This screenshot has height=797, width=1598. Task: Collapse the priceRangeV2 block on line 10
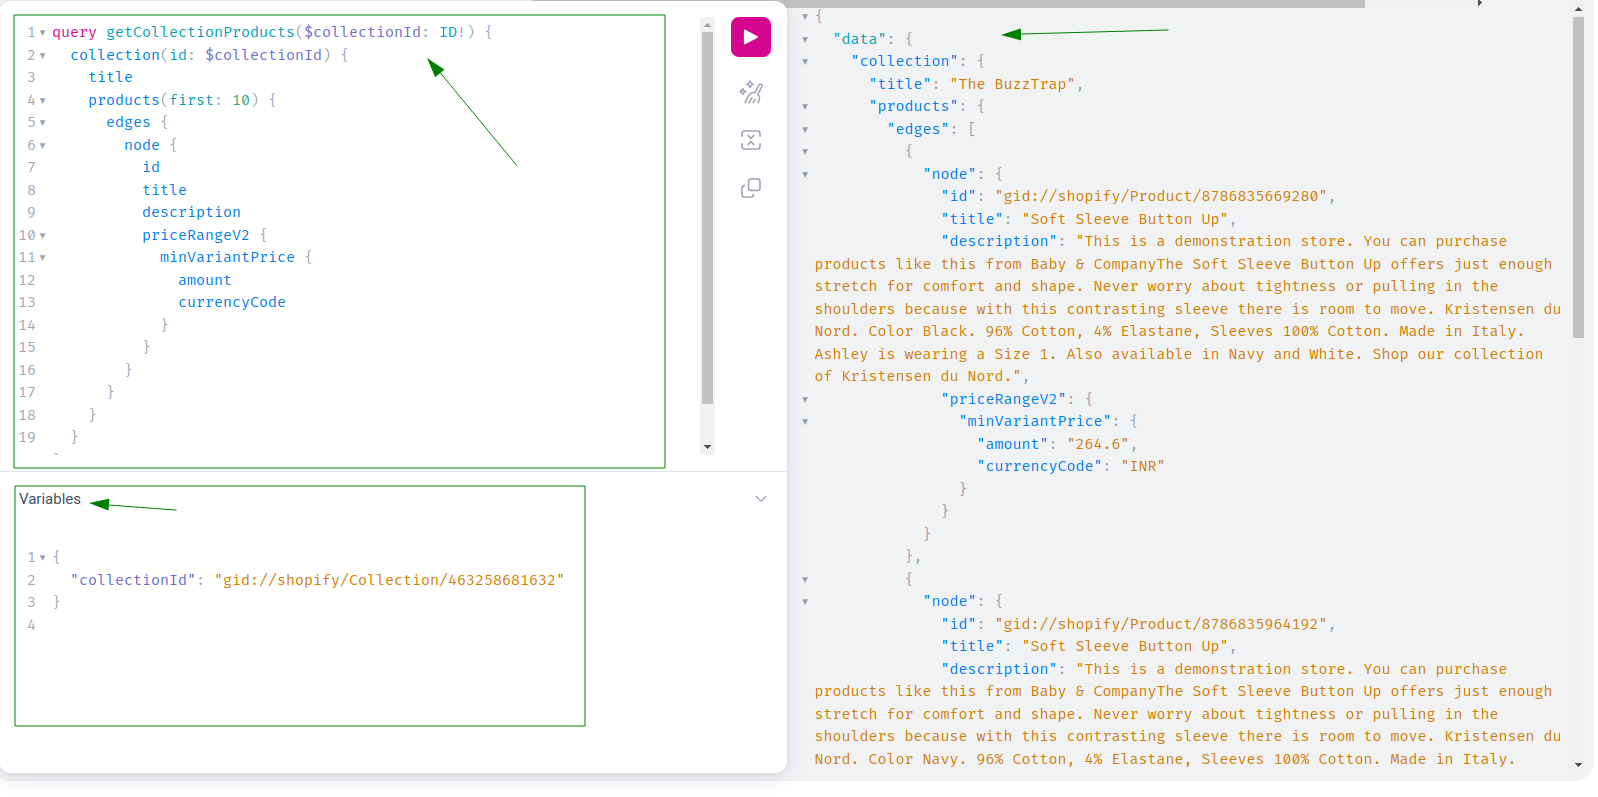point(43,236)
